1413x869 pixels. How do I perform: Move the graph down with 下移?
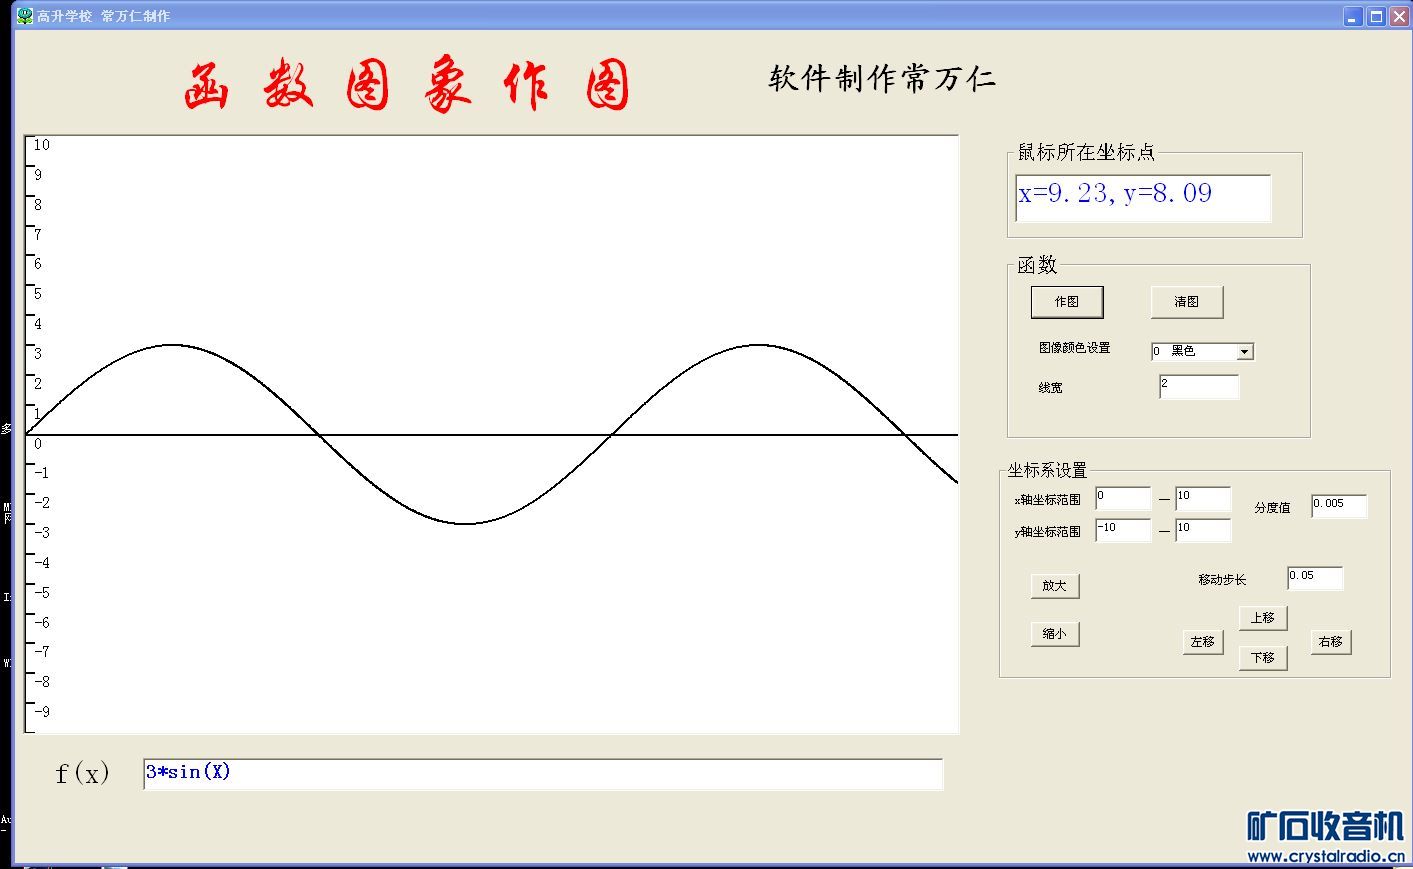[x=1263, y=658]
